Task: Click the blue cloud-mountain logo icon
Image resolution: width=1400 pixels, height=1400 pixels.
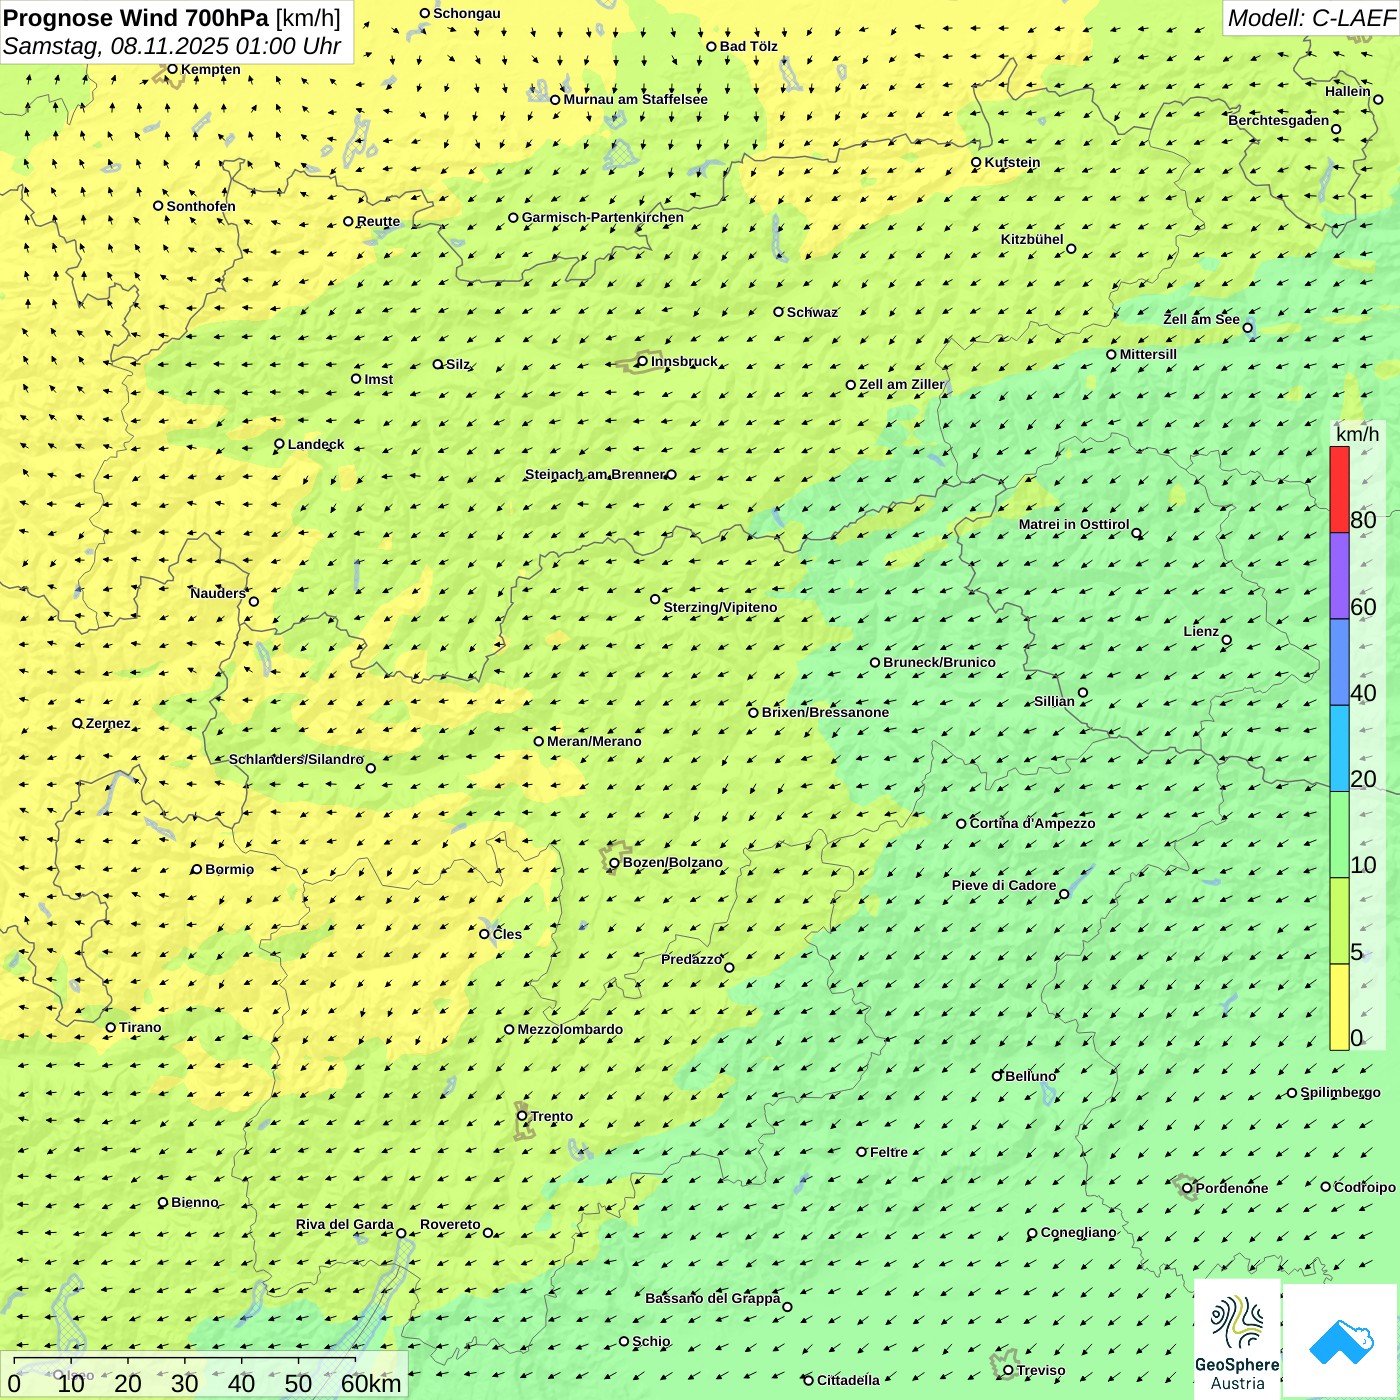Action: (1341, 1341)
